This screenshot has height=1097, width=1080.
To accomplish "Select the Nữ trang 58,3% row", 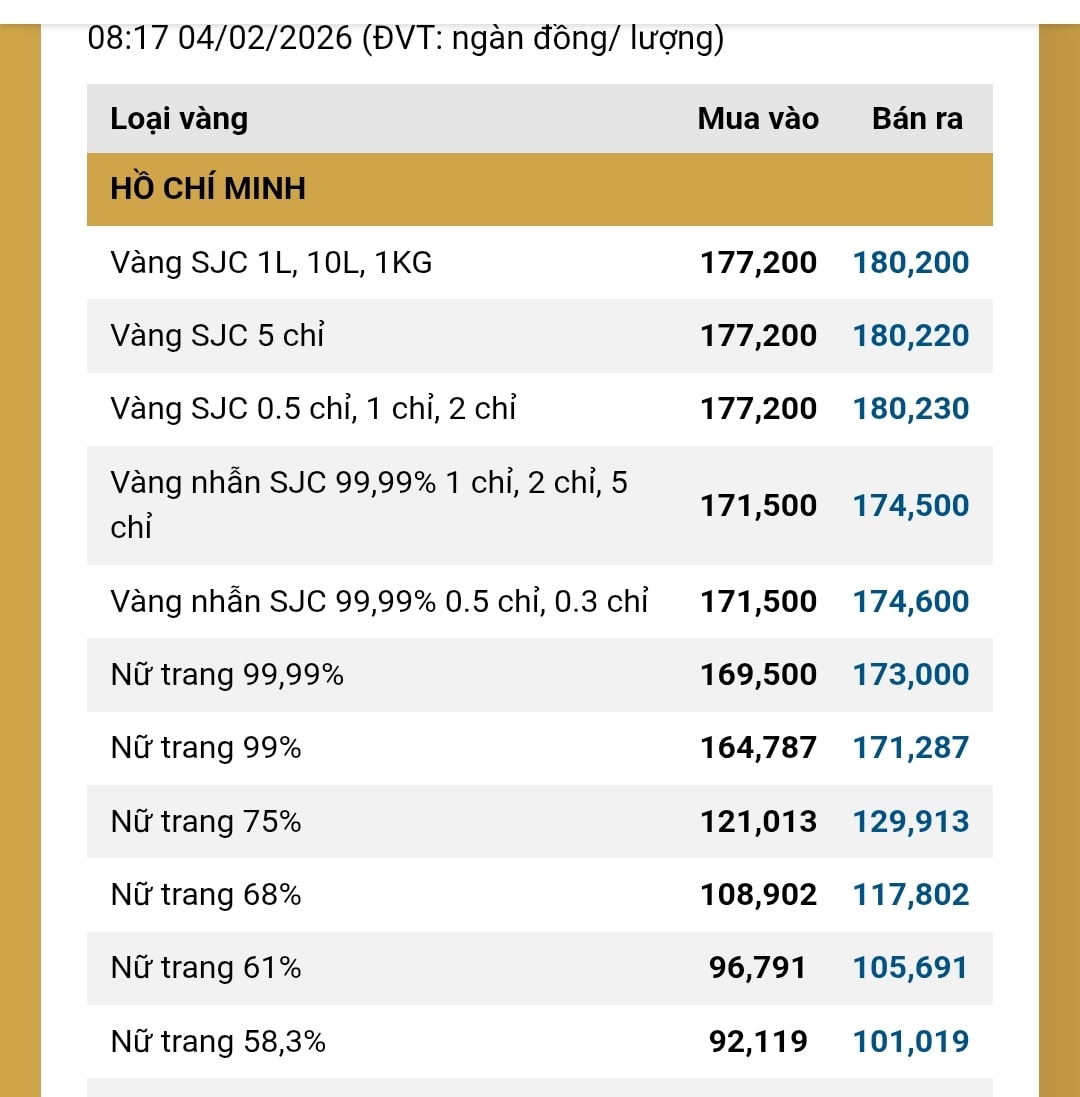I will point(539,1042).
